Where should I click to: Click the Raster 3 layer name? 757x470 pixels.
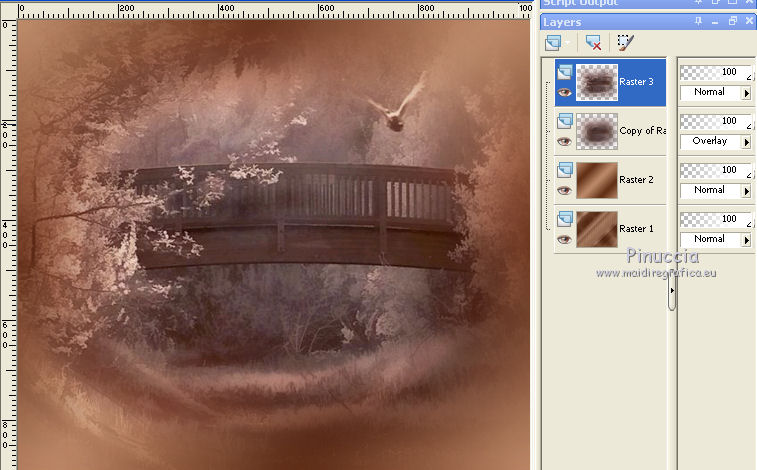coord(636,82)
